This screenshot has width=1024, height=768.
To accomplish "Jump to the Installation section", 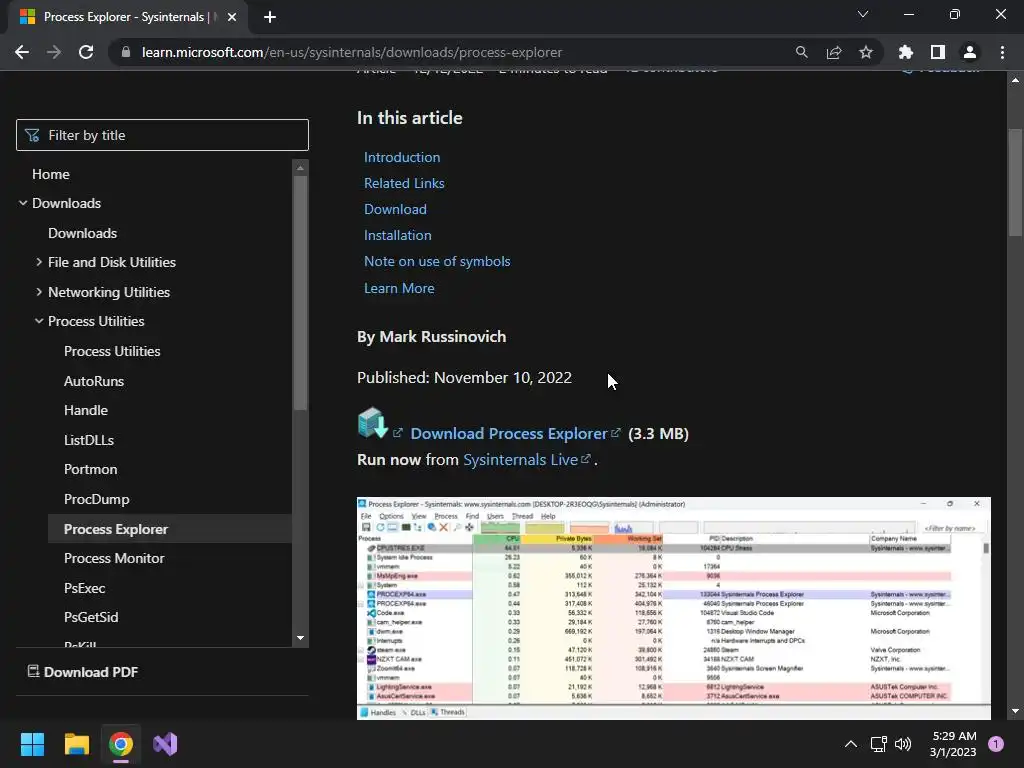I will click(397, 235).
